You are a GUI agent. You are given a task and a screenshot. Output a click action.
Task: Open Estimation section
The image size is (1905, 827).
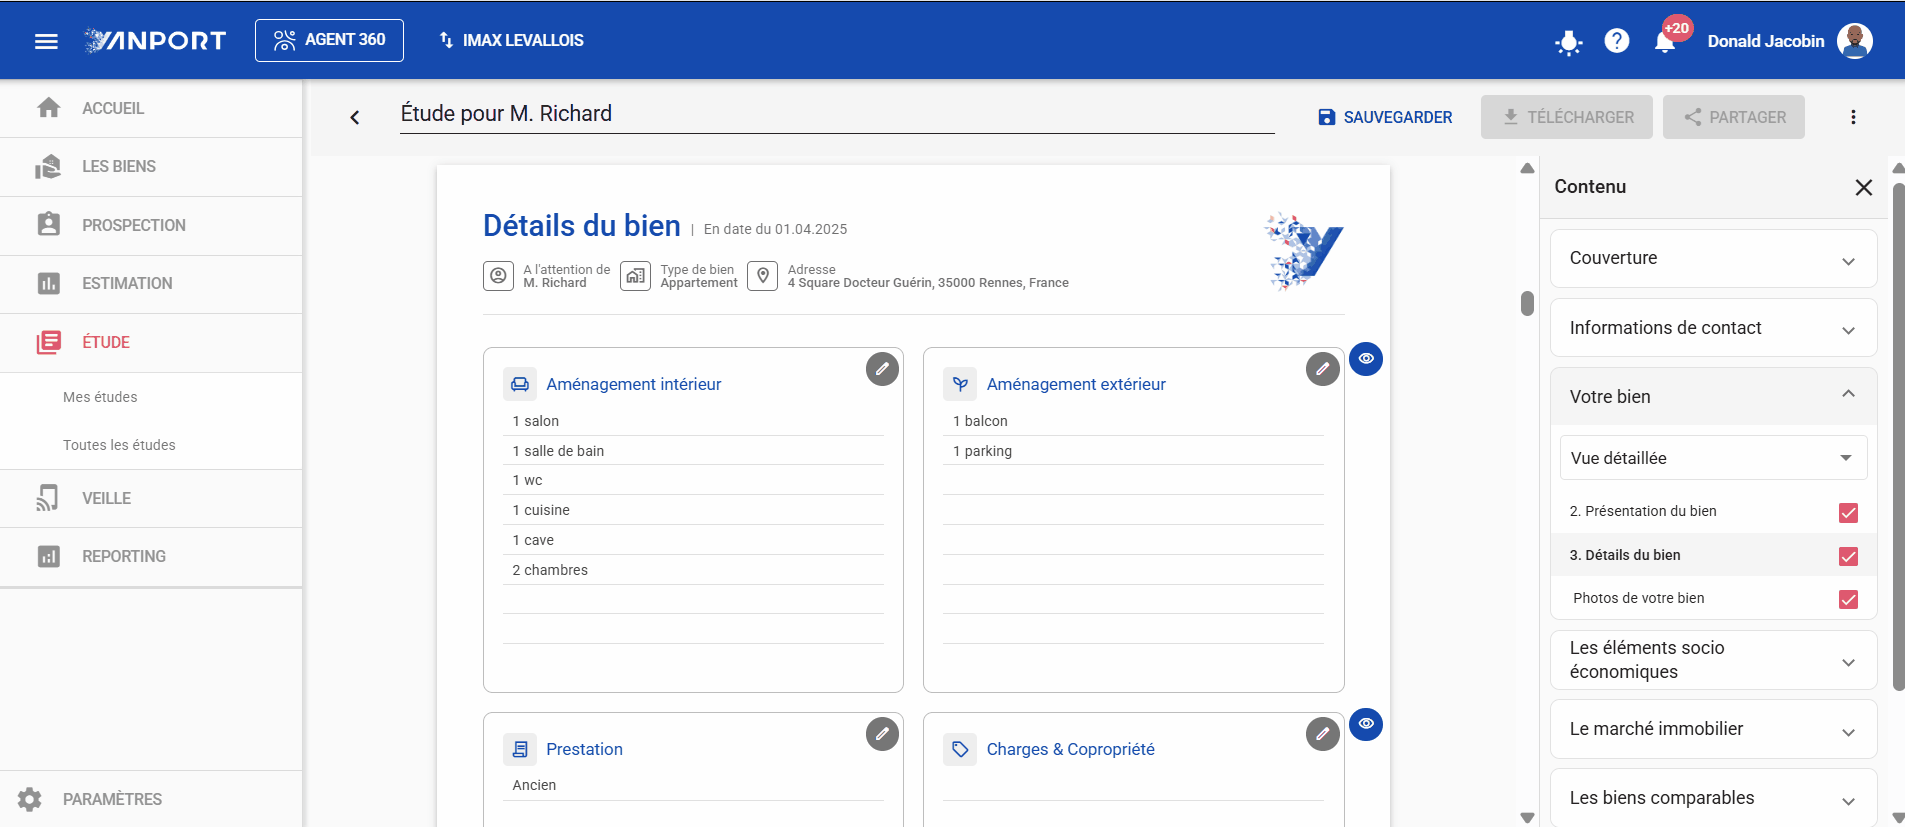pos(151,283)
